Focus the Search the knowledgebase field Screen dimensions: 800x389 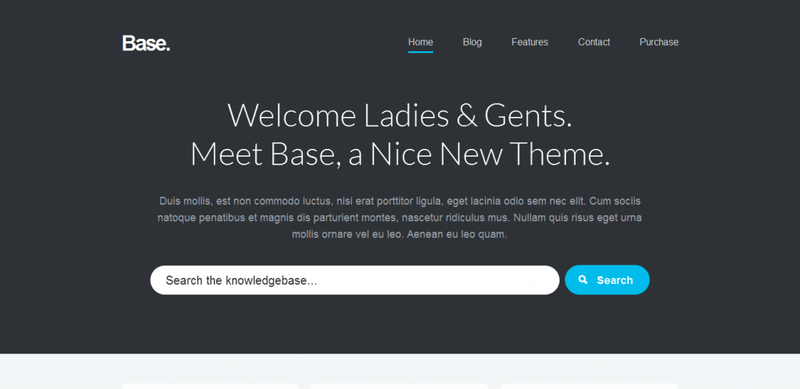[x=355, y=280]
